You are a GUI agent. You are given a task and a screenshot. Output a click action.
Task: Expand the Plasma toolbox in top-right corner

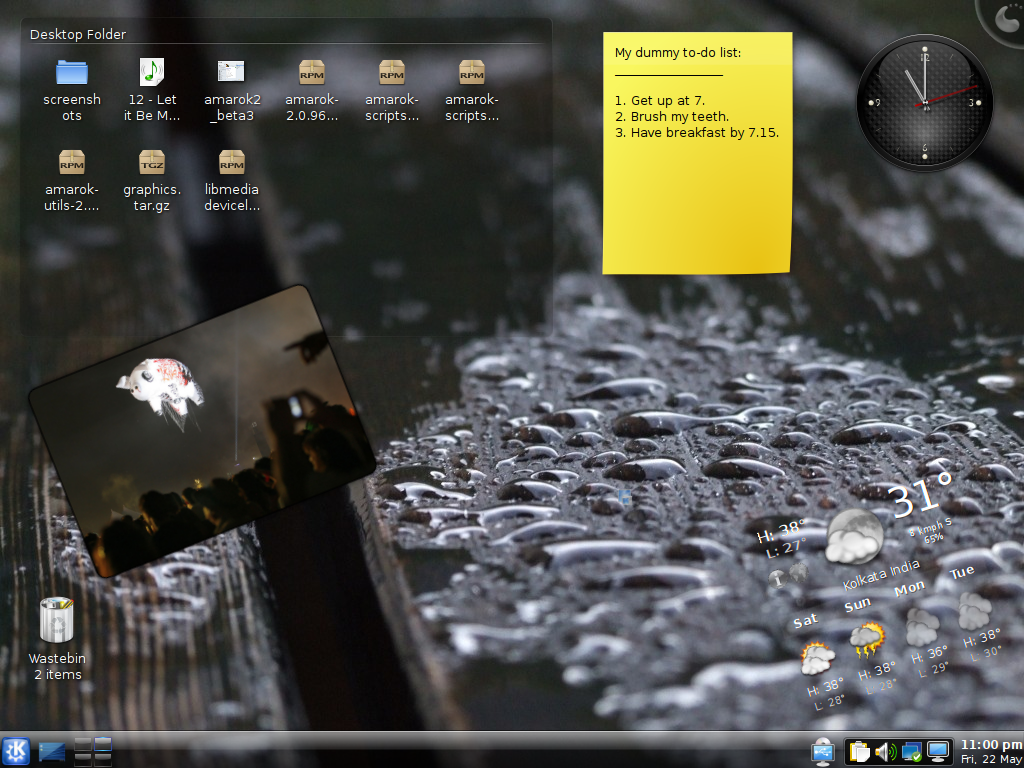coord(1005,16)
